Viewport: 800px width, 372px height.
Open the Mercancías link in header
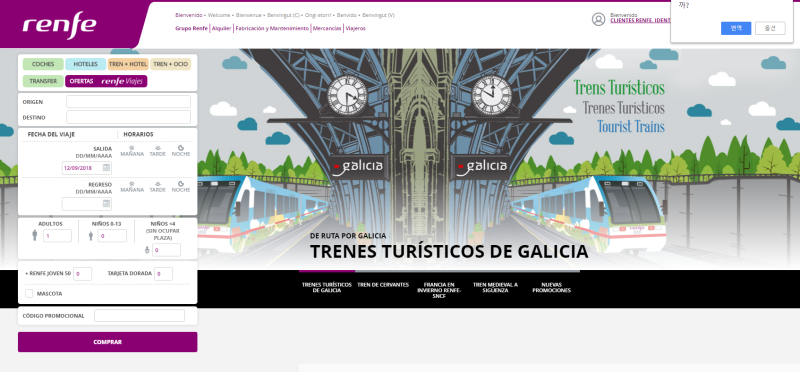coord(327,29)
